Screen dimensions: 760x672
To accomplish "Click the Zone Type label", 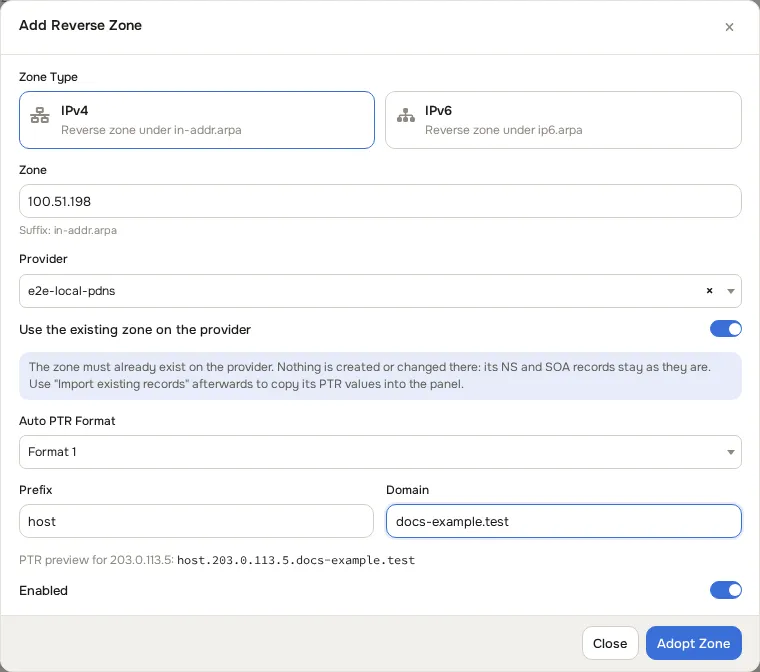I will click(x=48, y=77).
